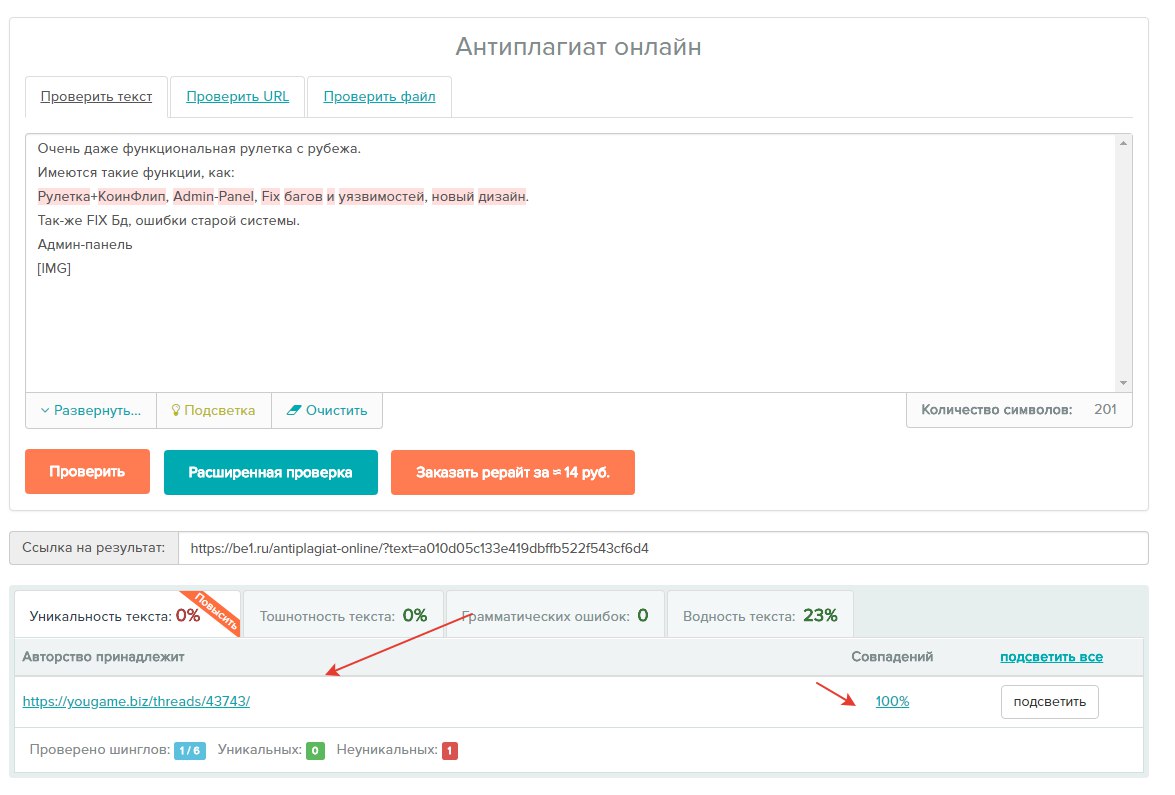Open the Проверить файл tab
1175x795 pixels.
tap(379, 97)
